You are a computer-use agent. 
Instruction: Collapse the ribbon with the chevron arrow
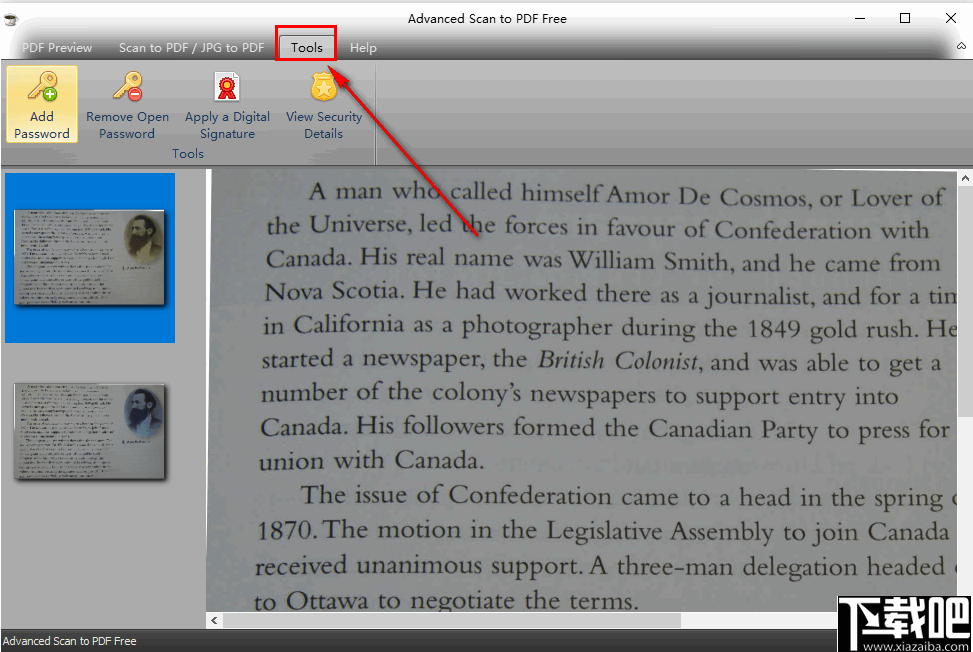click(962, 45)
